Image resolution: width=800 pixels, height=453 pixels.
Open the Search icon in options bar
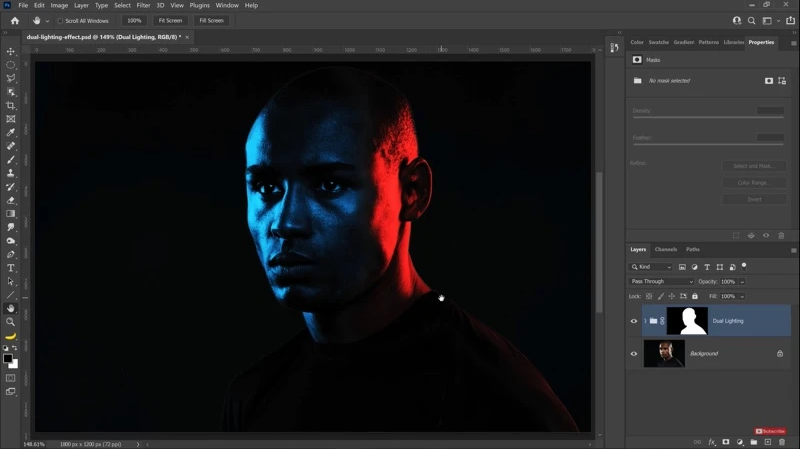(x=752, y=20)
